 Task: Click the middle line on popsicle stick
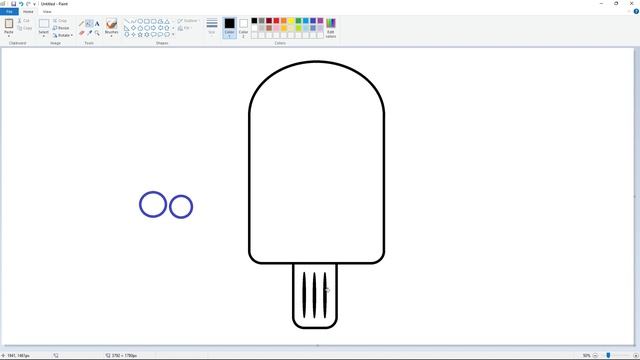[x=314, y=295]
